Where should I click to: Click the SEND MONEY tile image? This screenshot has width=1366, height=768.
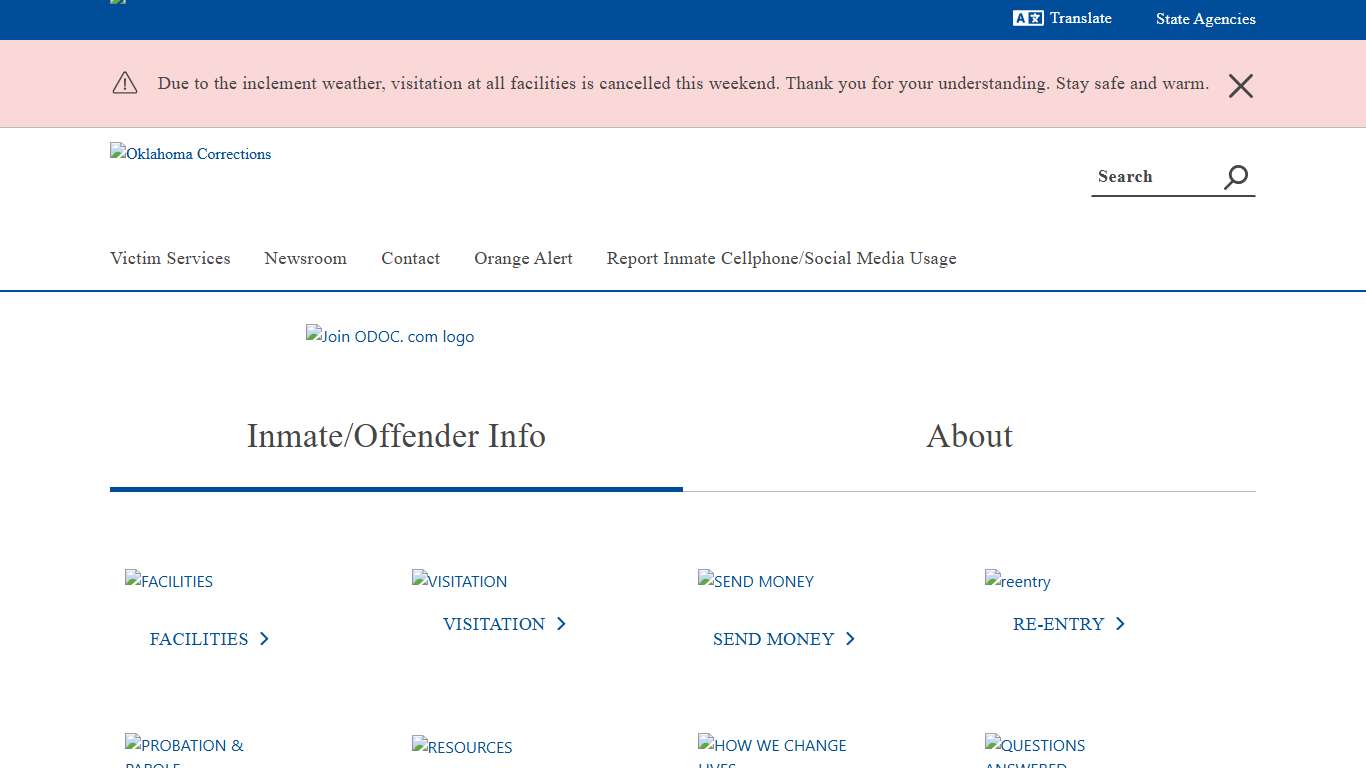755,581
